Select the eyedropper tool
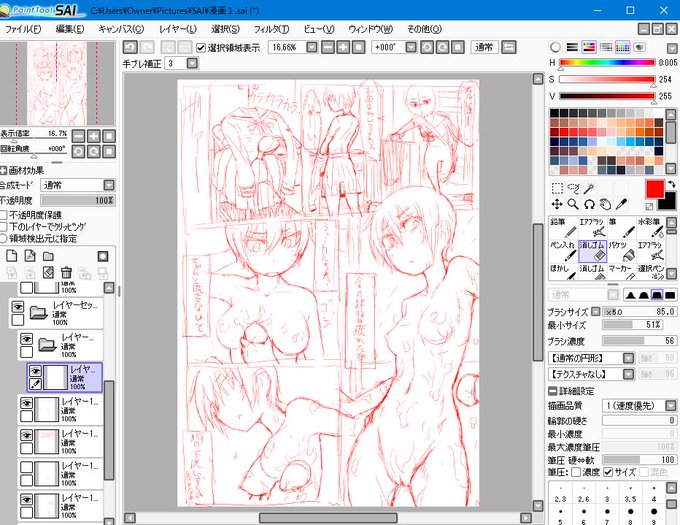 pos(621,204)
